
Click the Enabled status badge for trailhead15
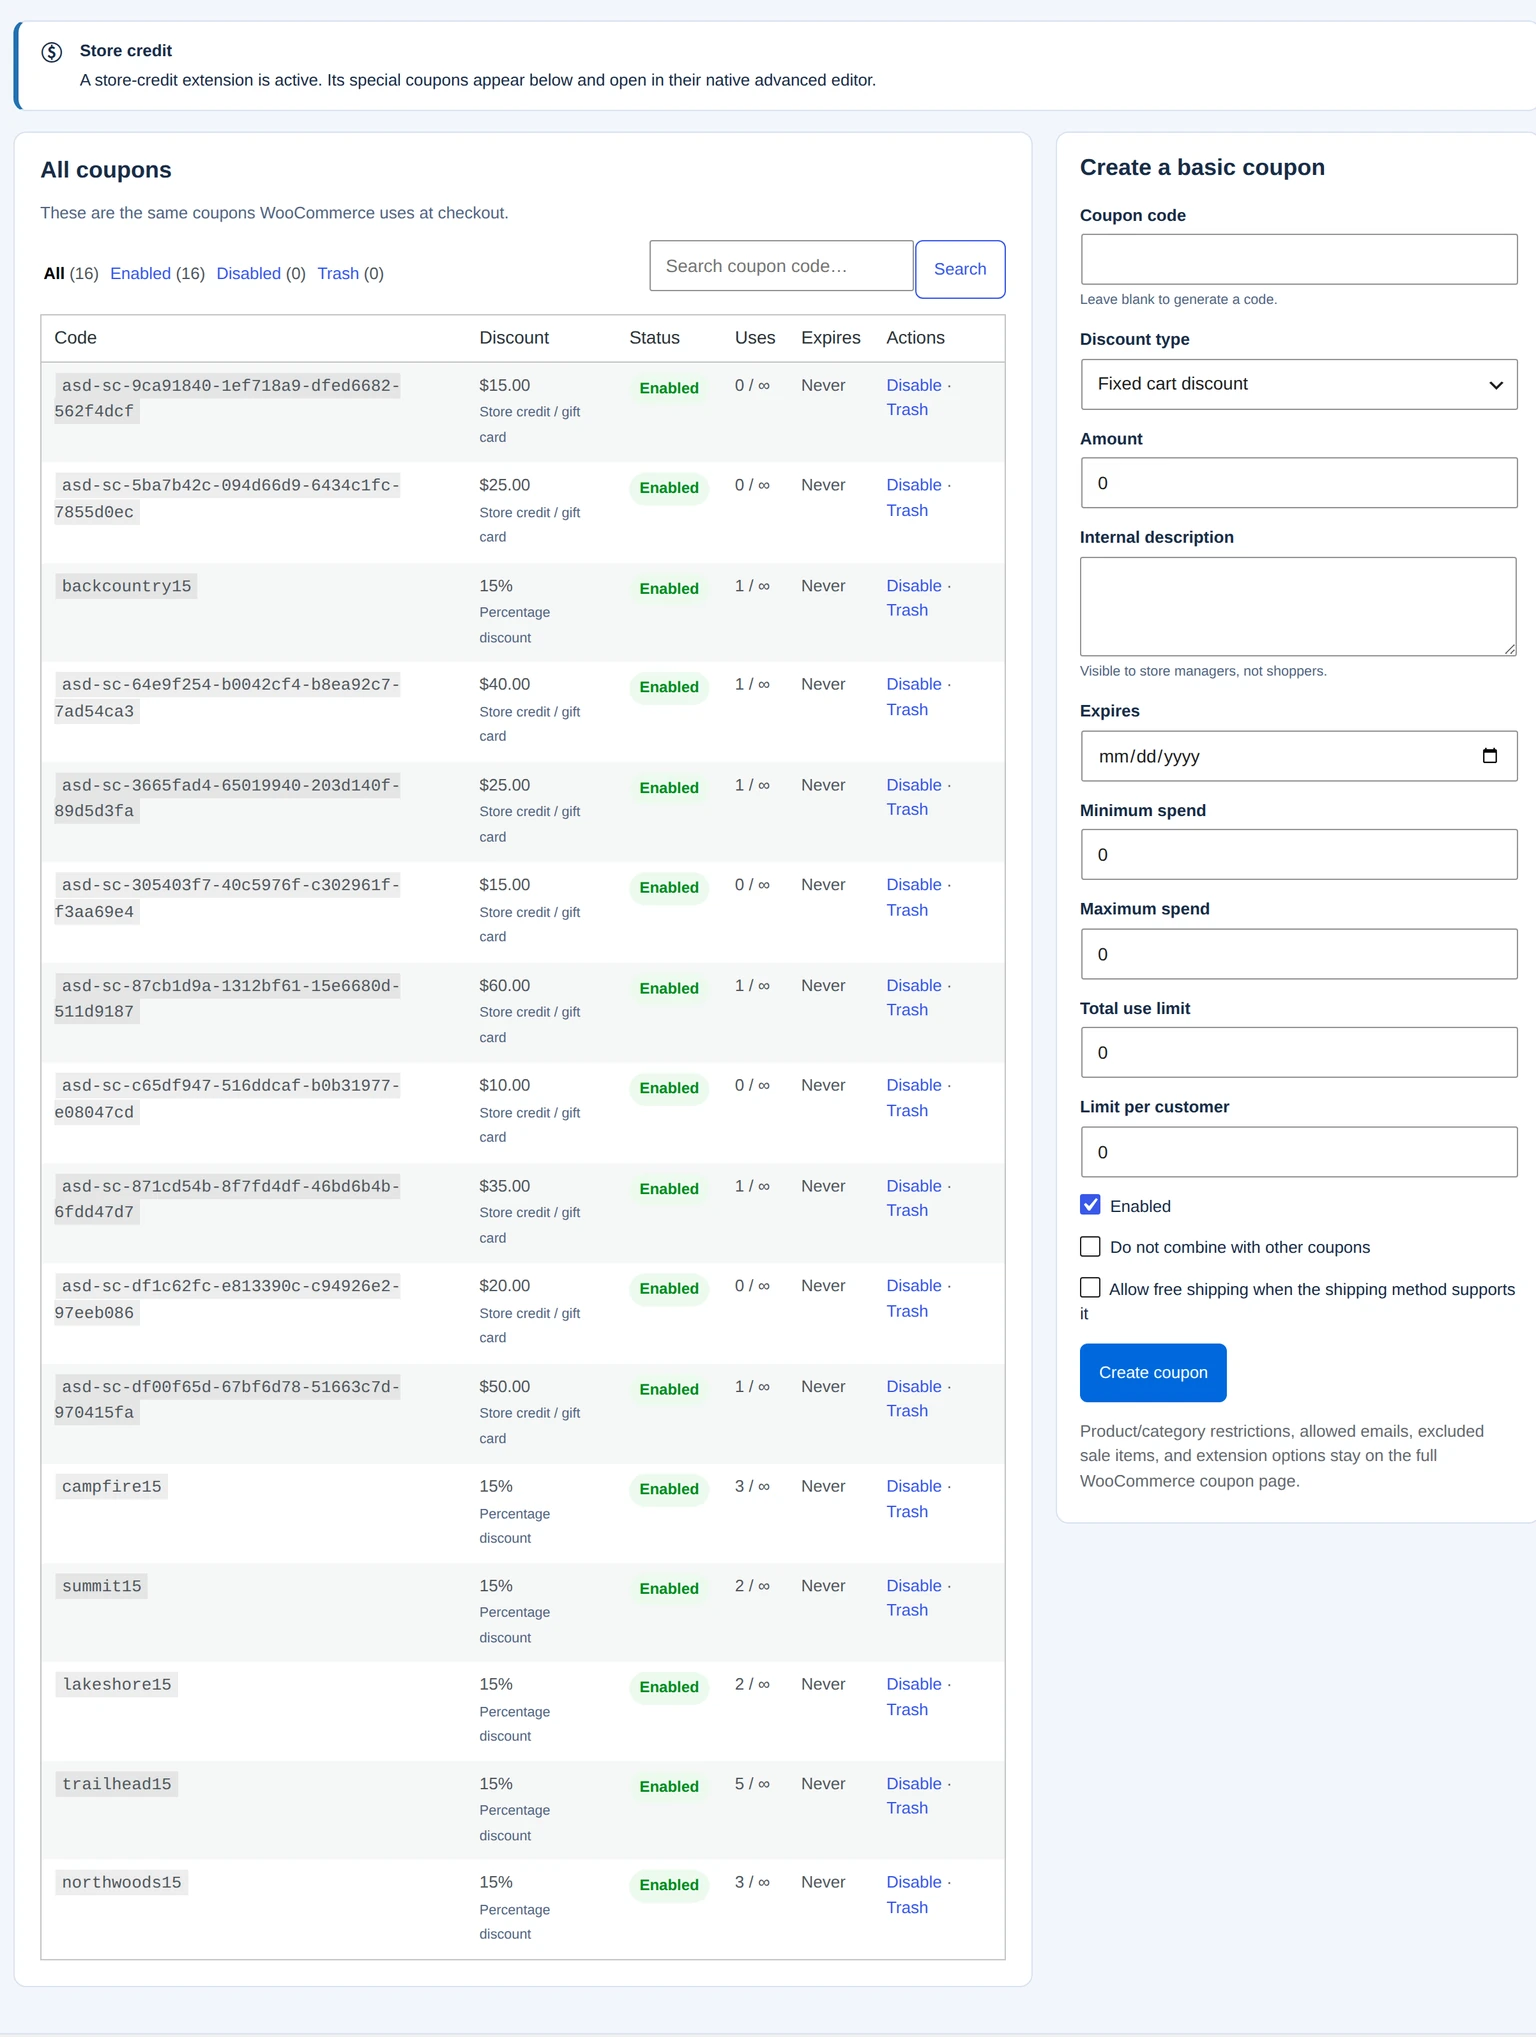(x=669, y=1786)
